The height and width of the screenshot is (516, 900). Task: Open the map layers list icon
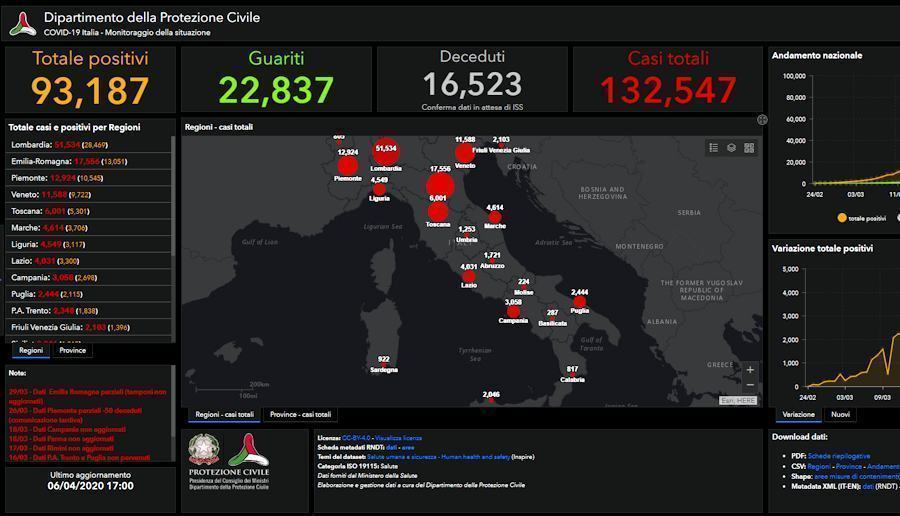click(x=731, y=148)
